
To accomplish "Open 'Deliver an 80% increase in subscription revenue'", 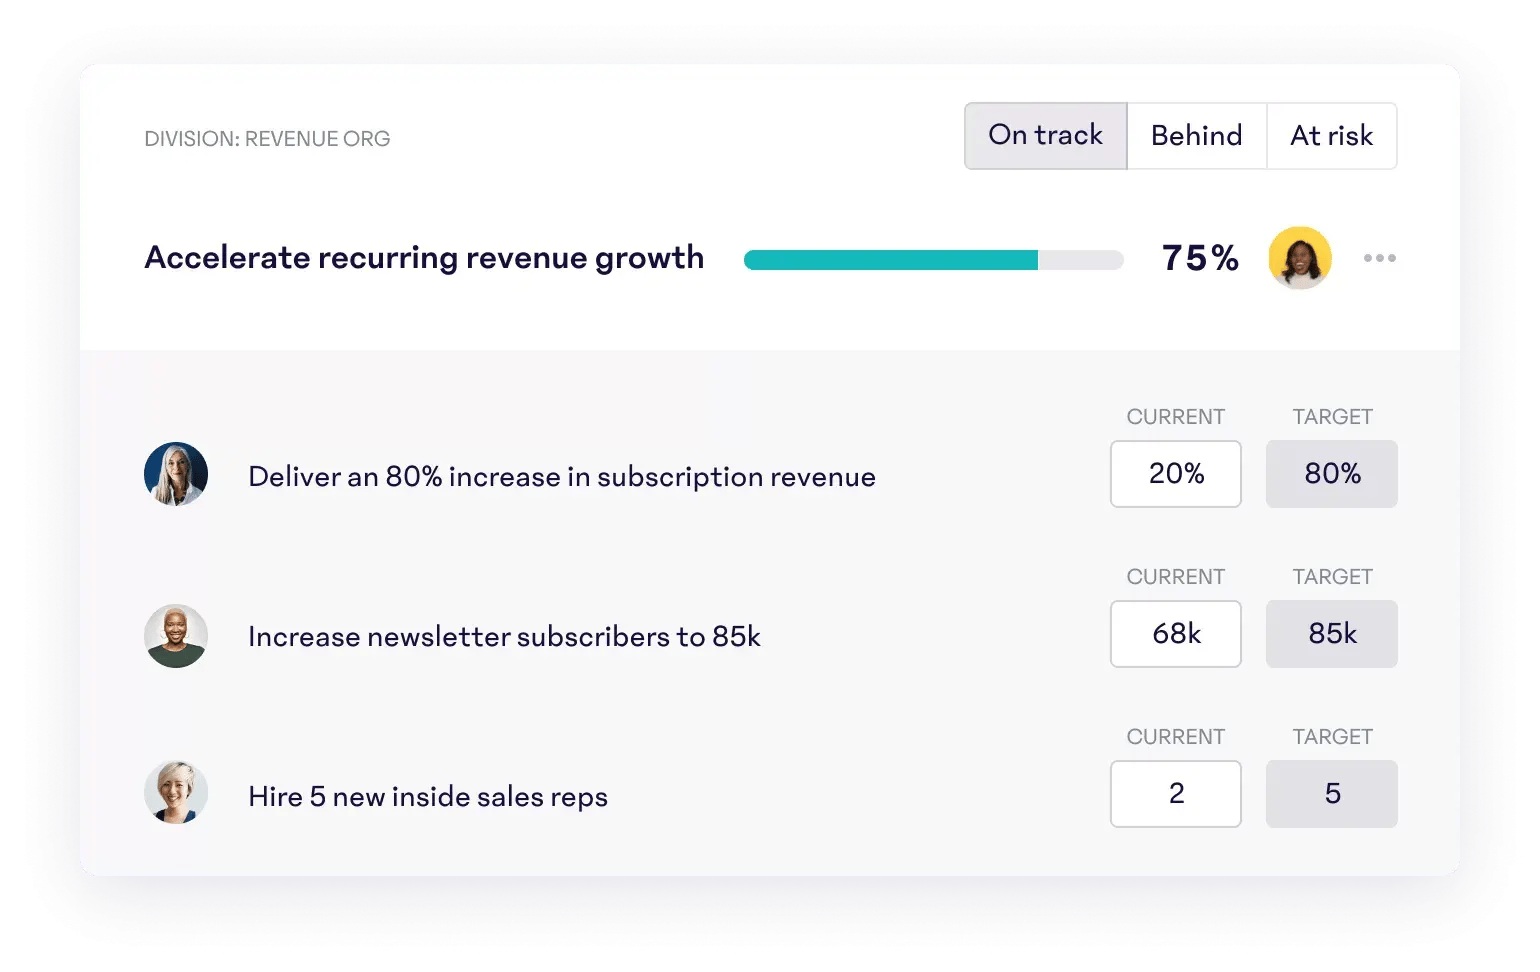I will pos(561,477).
